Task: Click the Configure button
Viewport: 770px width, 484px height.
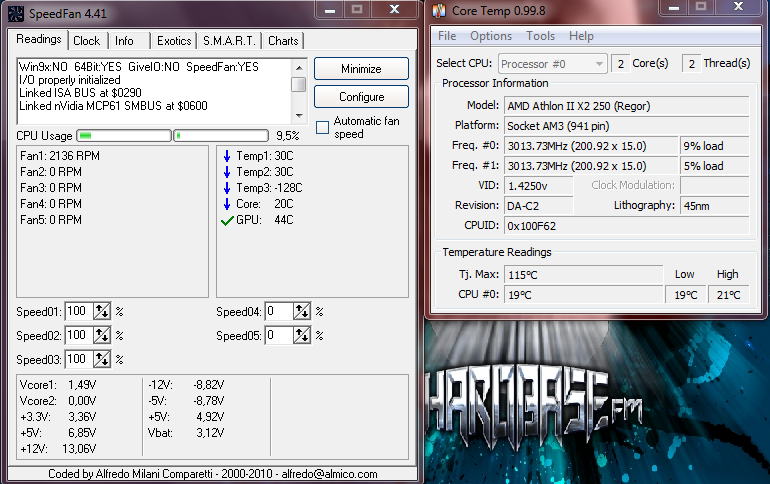Action: click(x=361, y=97)
